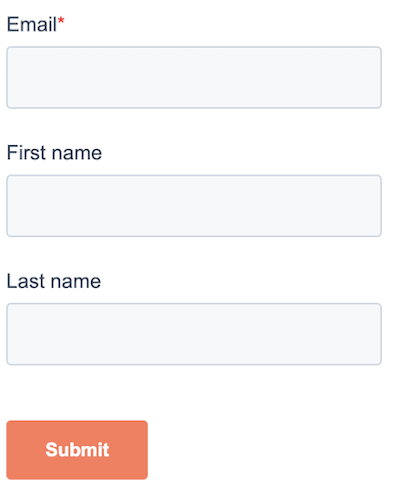
Task: Click the red required asterisk by Email
Action: pos(61,21)
